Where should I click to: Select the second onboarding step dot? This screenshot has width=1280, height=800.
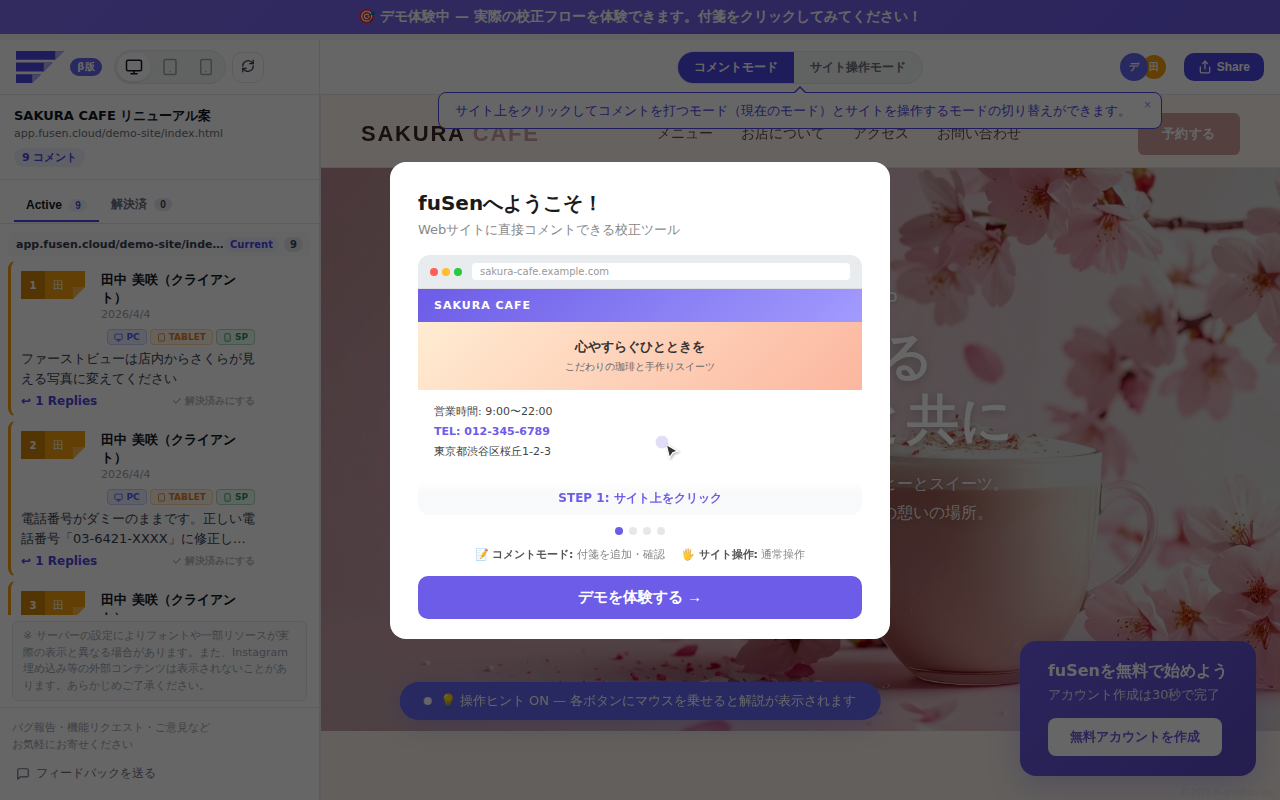[x=633, y=531]
